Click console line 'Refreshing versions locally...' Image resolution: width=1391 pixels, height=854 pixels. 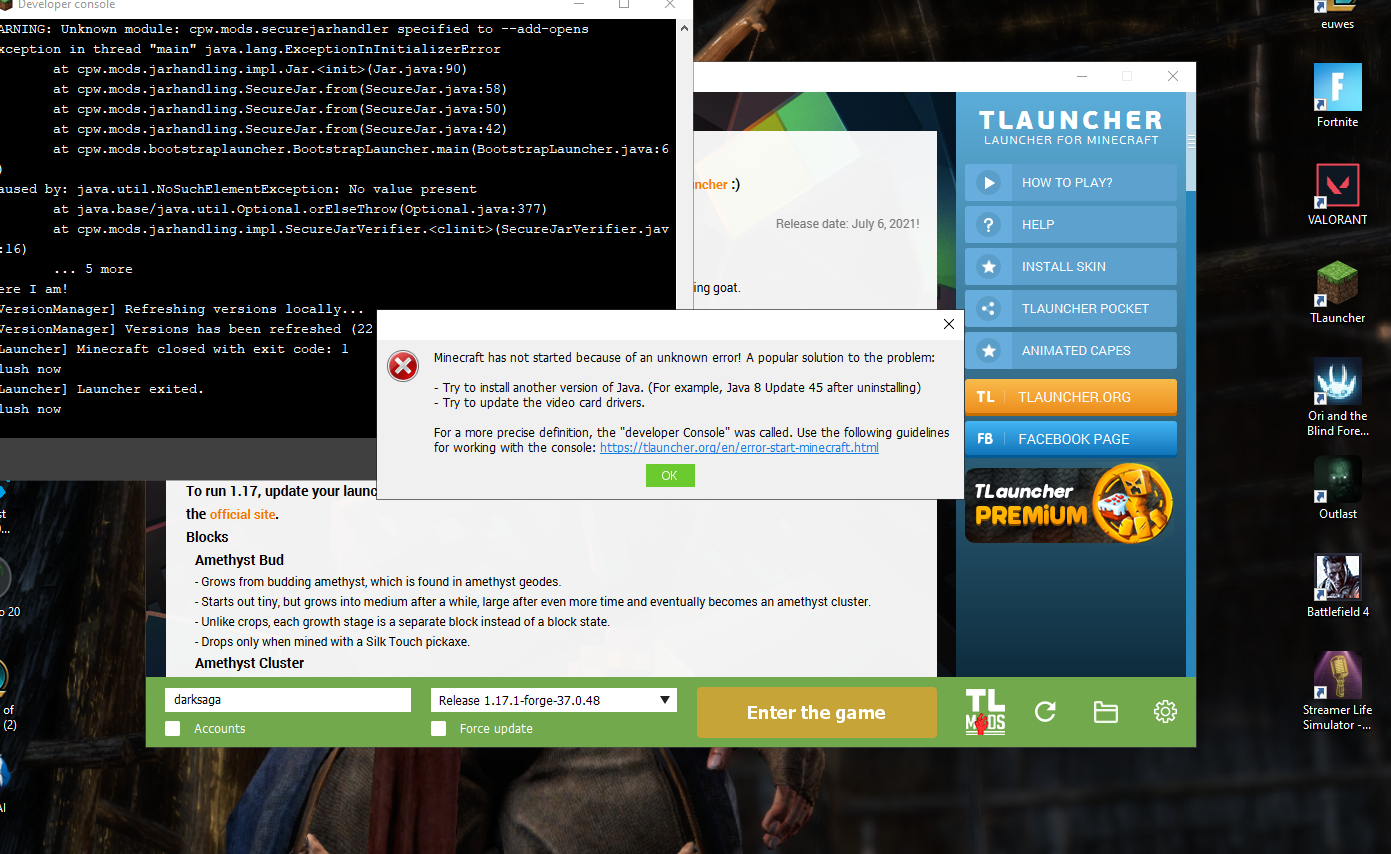coord(182,309)
